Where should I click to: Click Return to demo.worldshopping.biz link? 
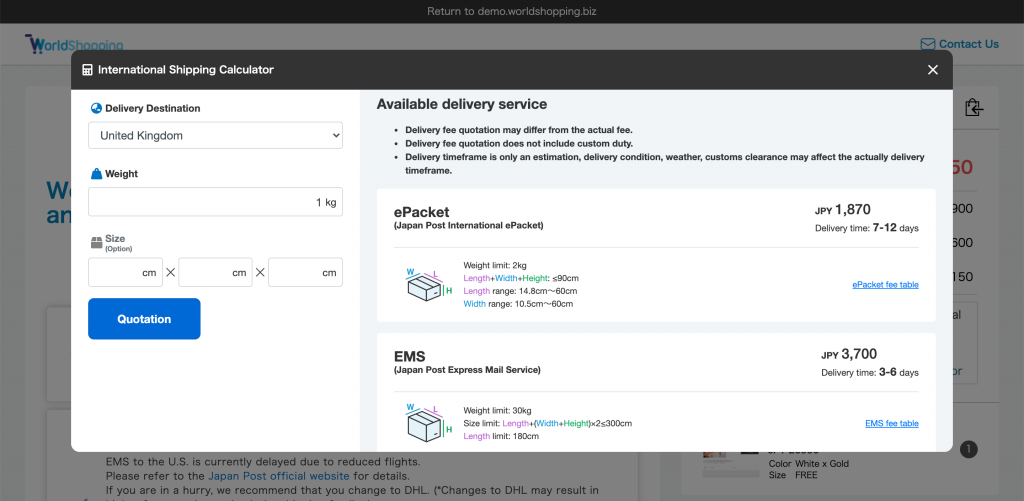(x=512, y=11)
